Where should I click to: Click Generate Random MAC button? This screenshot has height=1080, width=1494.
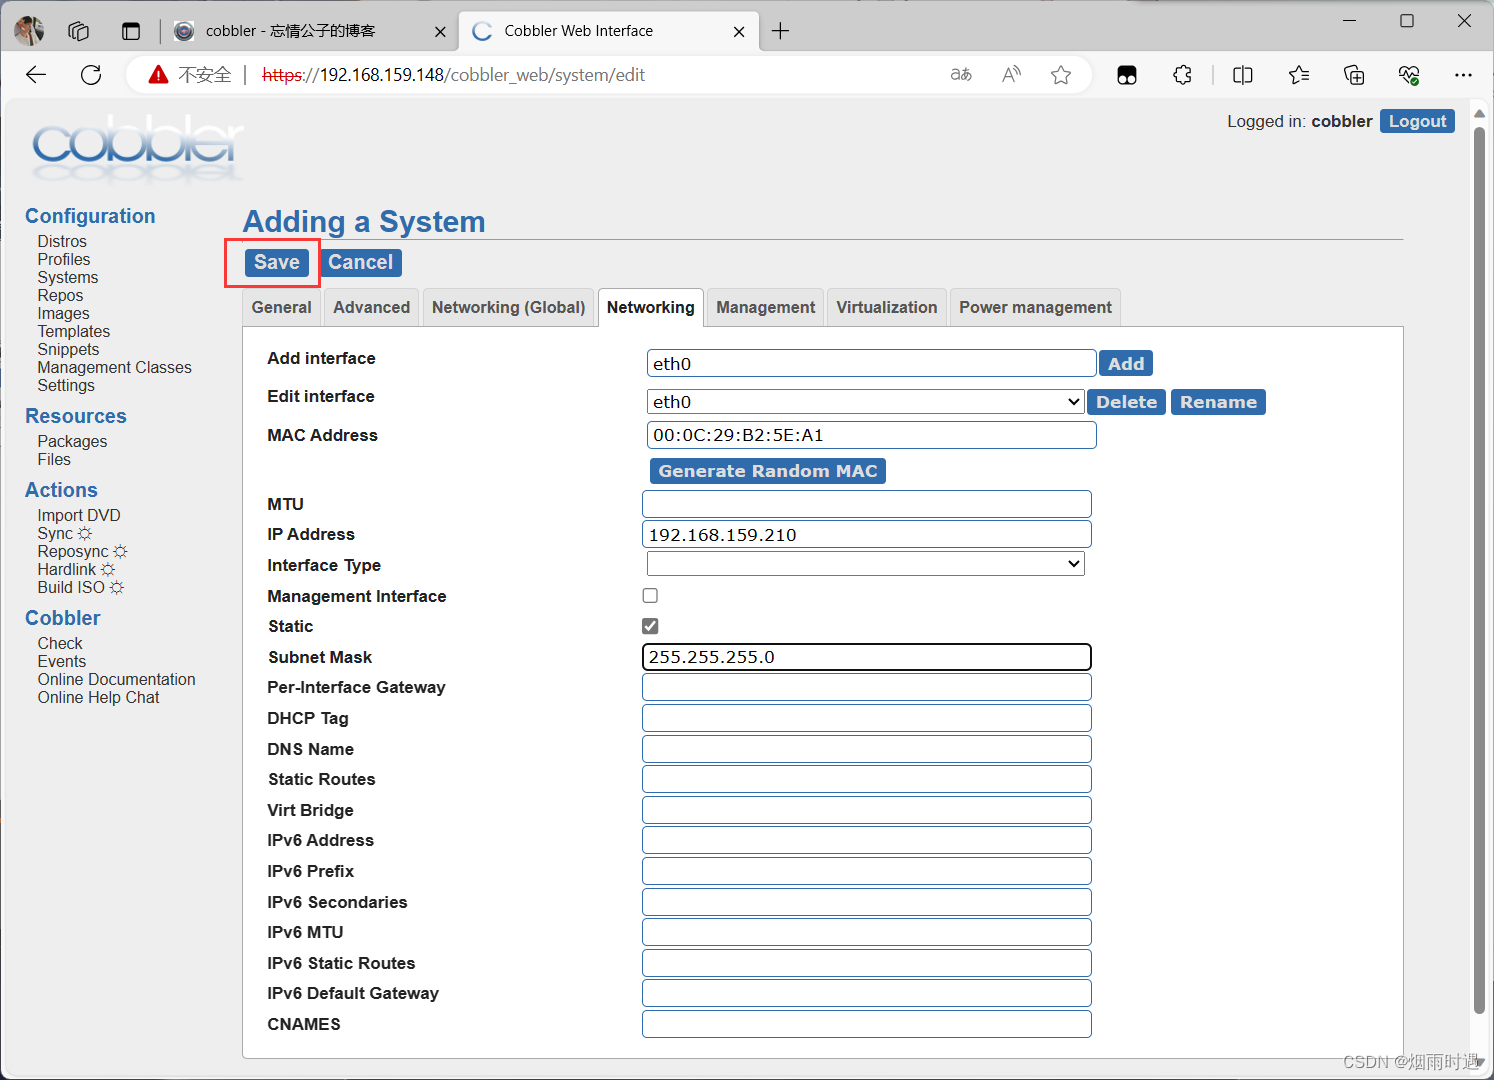click(x=768, y=471)
